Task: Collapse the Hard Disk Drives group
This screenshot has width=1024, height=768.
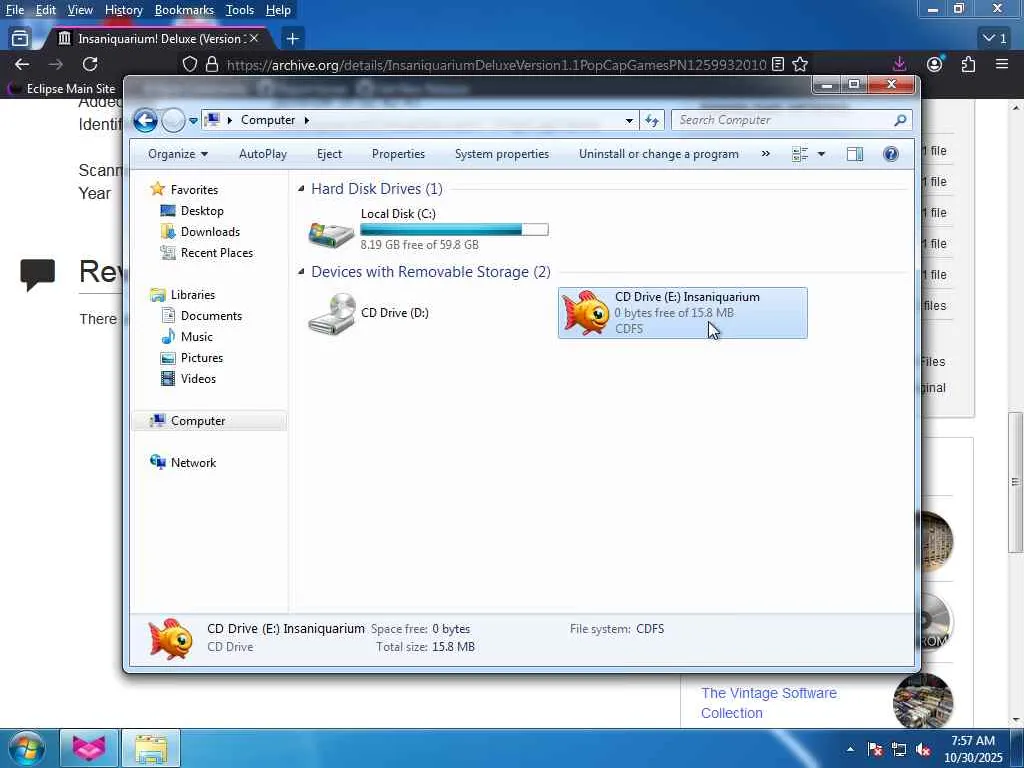Action: coord(301,189)
